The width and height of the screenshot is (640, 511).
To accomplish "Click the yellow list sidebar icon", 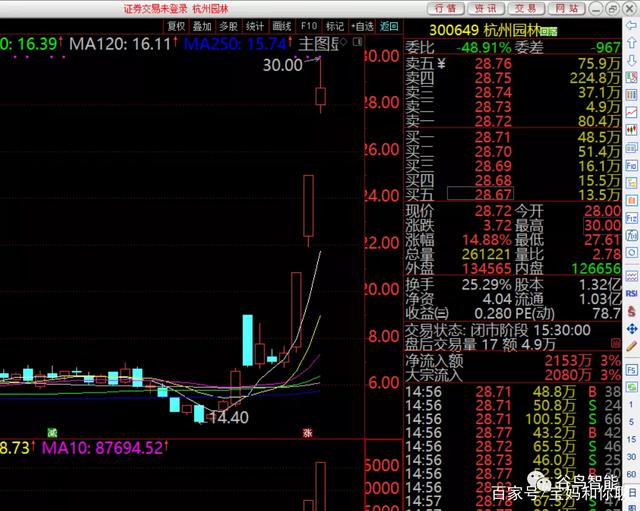I will point(631,182).
